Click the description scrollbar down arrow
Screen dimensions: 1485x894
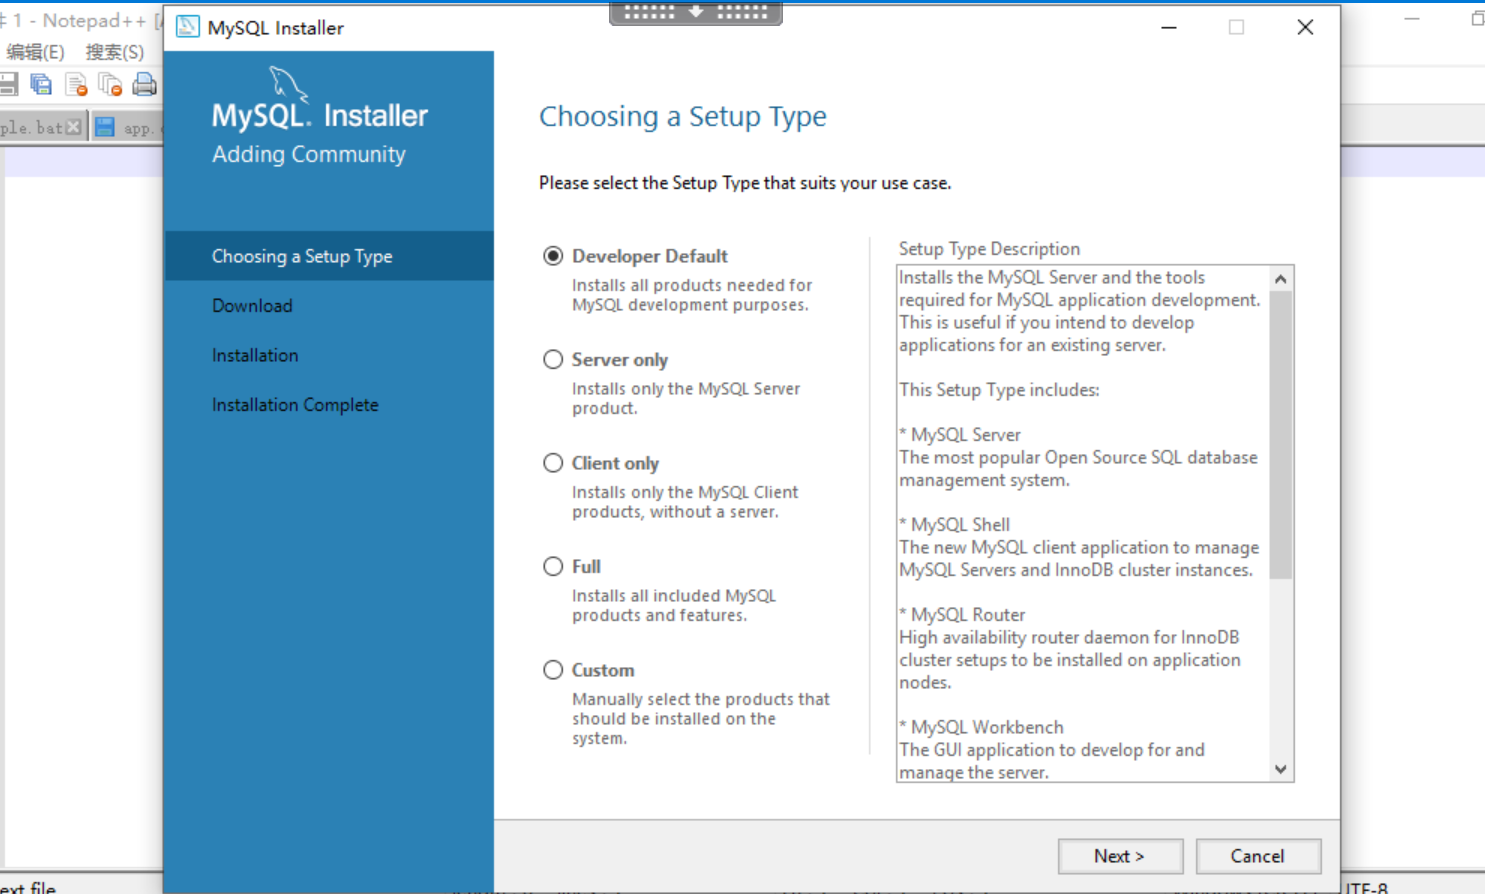pyautogui.click(x=1281, y=769)
